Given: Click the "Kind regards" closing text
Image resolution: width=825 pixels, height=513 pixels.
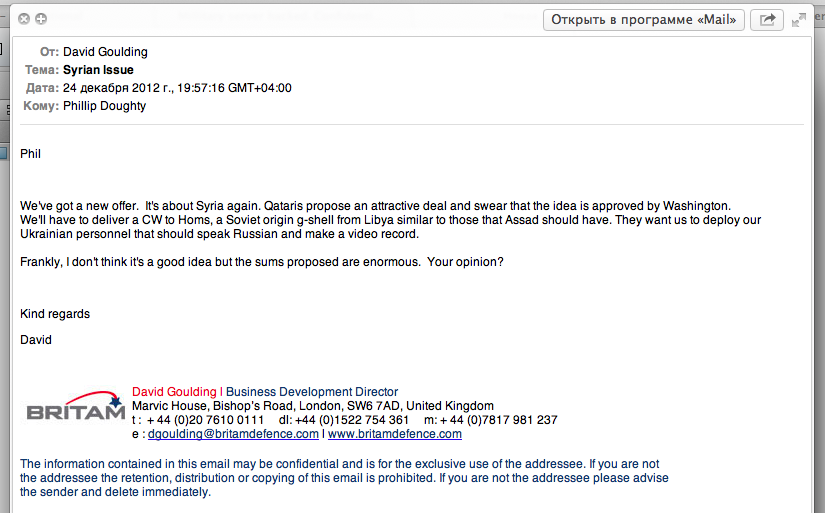Looking at the screenshot, I should click(55, 314).
